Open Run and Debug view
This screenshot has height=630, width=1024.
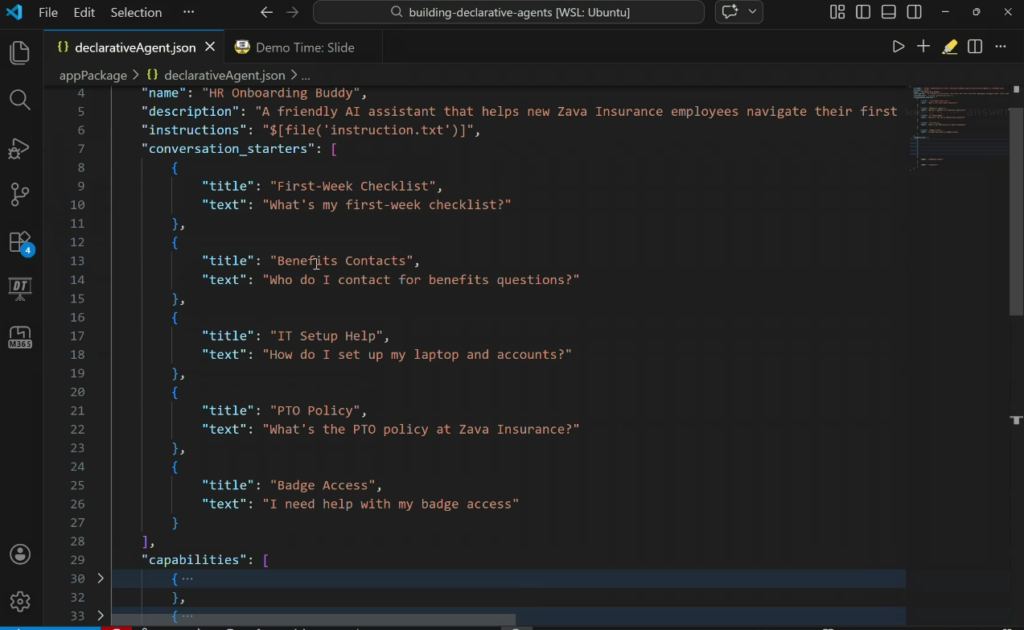19,148
